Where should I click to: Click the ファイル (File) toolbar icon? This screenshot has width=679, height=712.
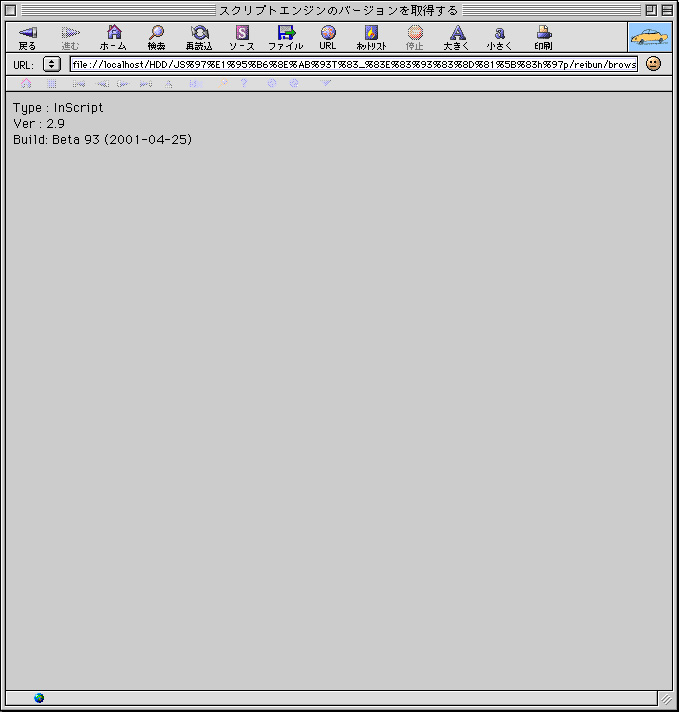click(x=286, y=37)
